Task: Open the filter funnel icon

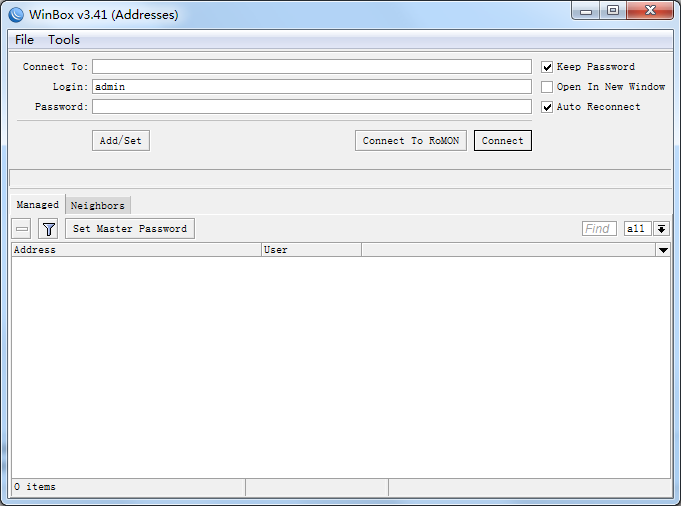Action: click(48, 229)
